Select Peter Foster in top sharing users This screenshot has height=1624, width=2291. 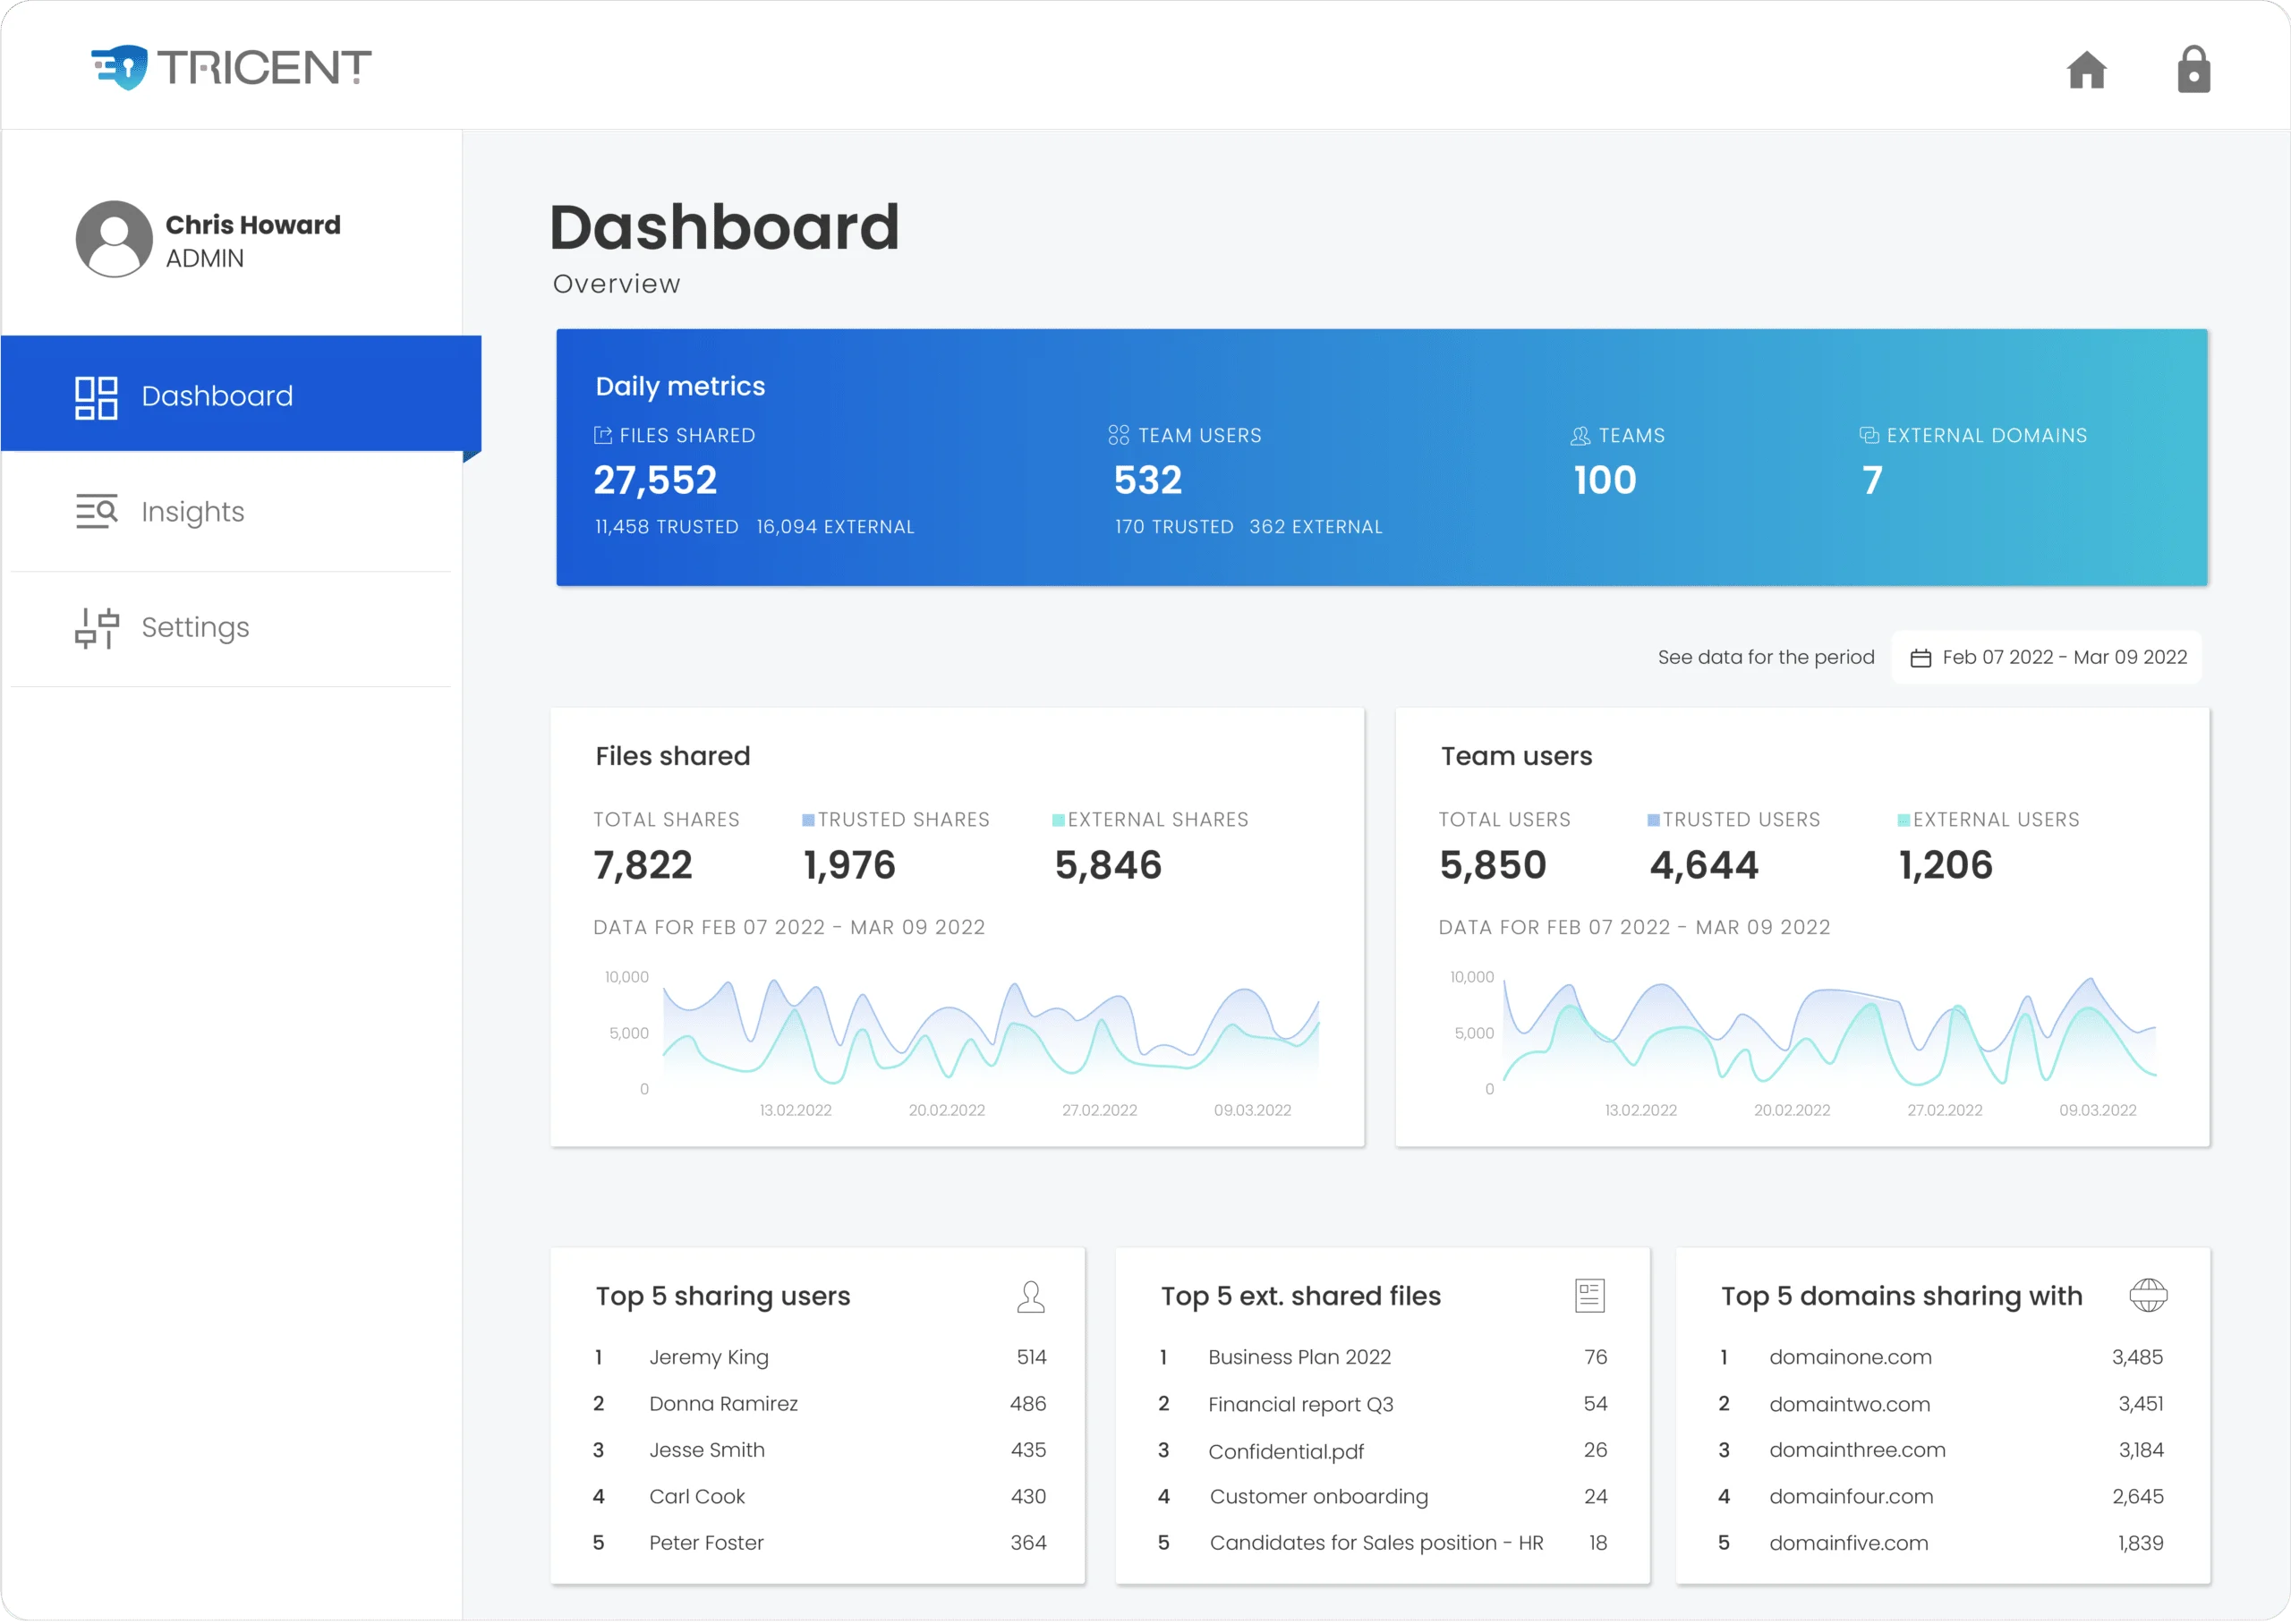point(820,1543)
